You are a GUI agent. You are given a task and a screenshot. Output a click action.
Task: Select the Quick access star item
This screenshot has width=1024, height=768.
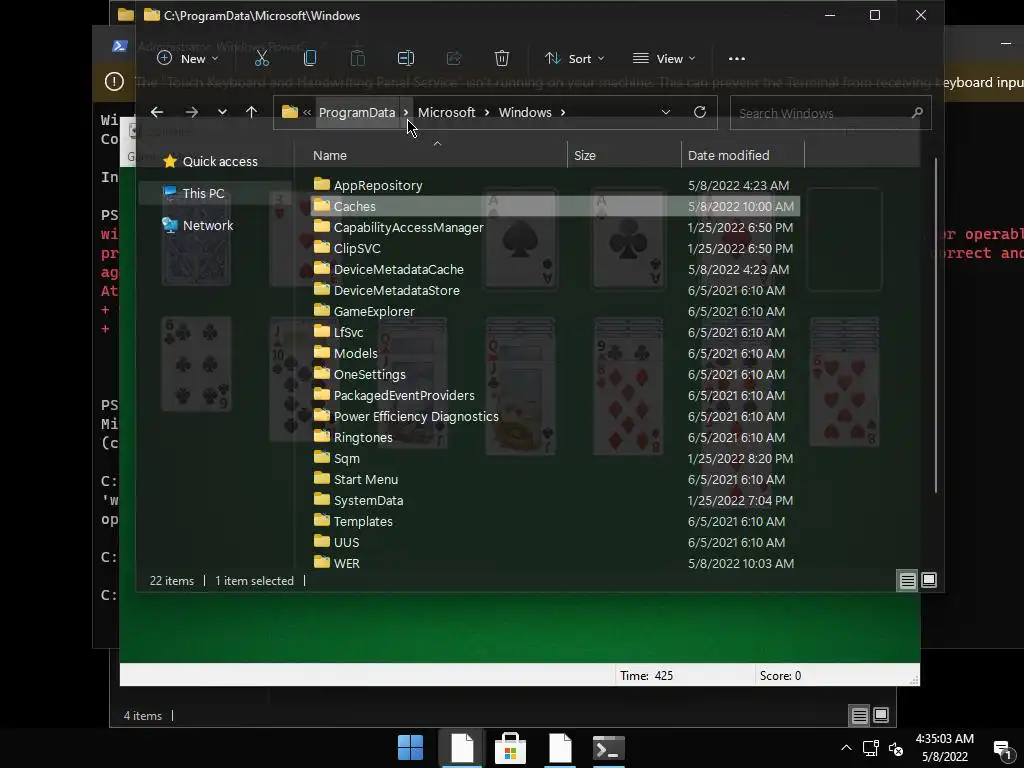click(x=210, y=161)
